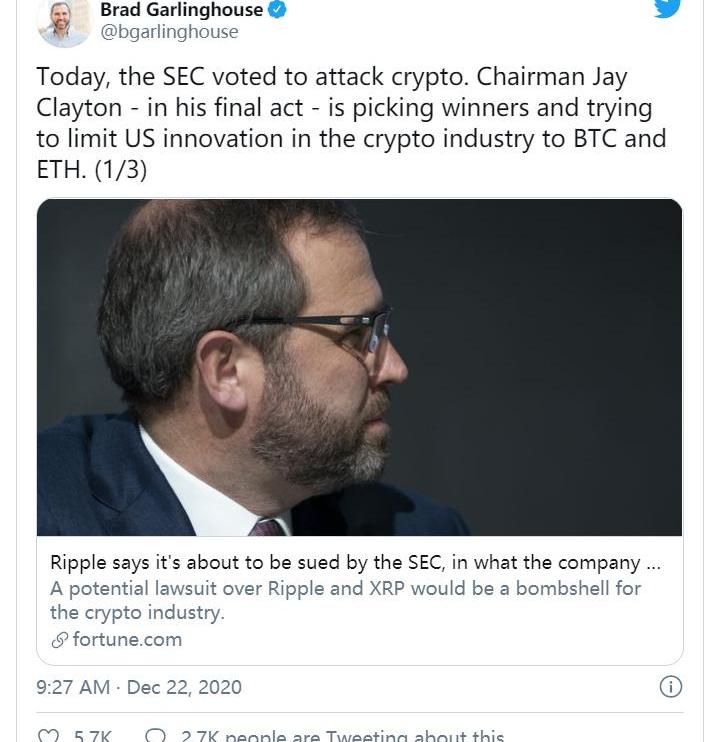Viewport: 713px width, 742px height.
Task: Visit the fortune.com source link
Action: click(x=127, y=640)
